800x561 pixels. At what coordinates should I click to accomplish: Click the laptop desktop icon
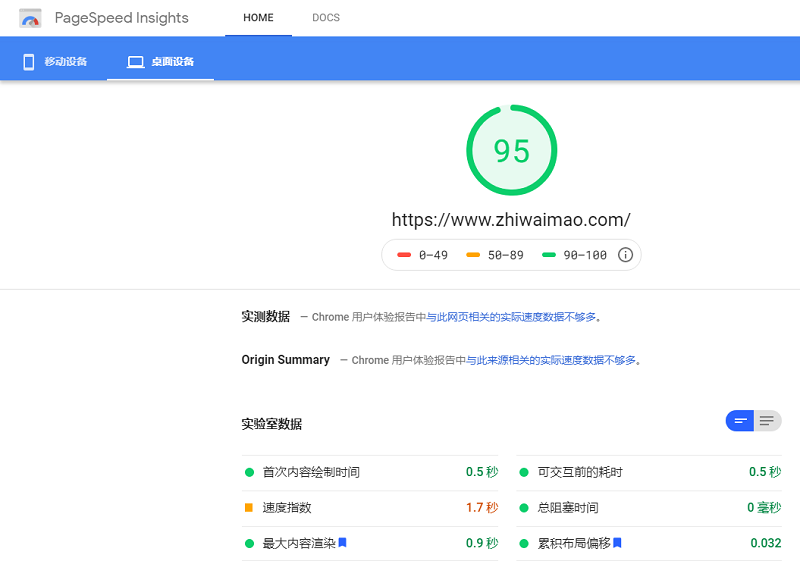click(x=136, y=62)
